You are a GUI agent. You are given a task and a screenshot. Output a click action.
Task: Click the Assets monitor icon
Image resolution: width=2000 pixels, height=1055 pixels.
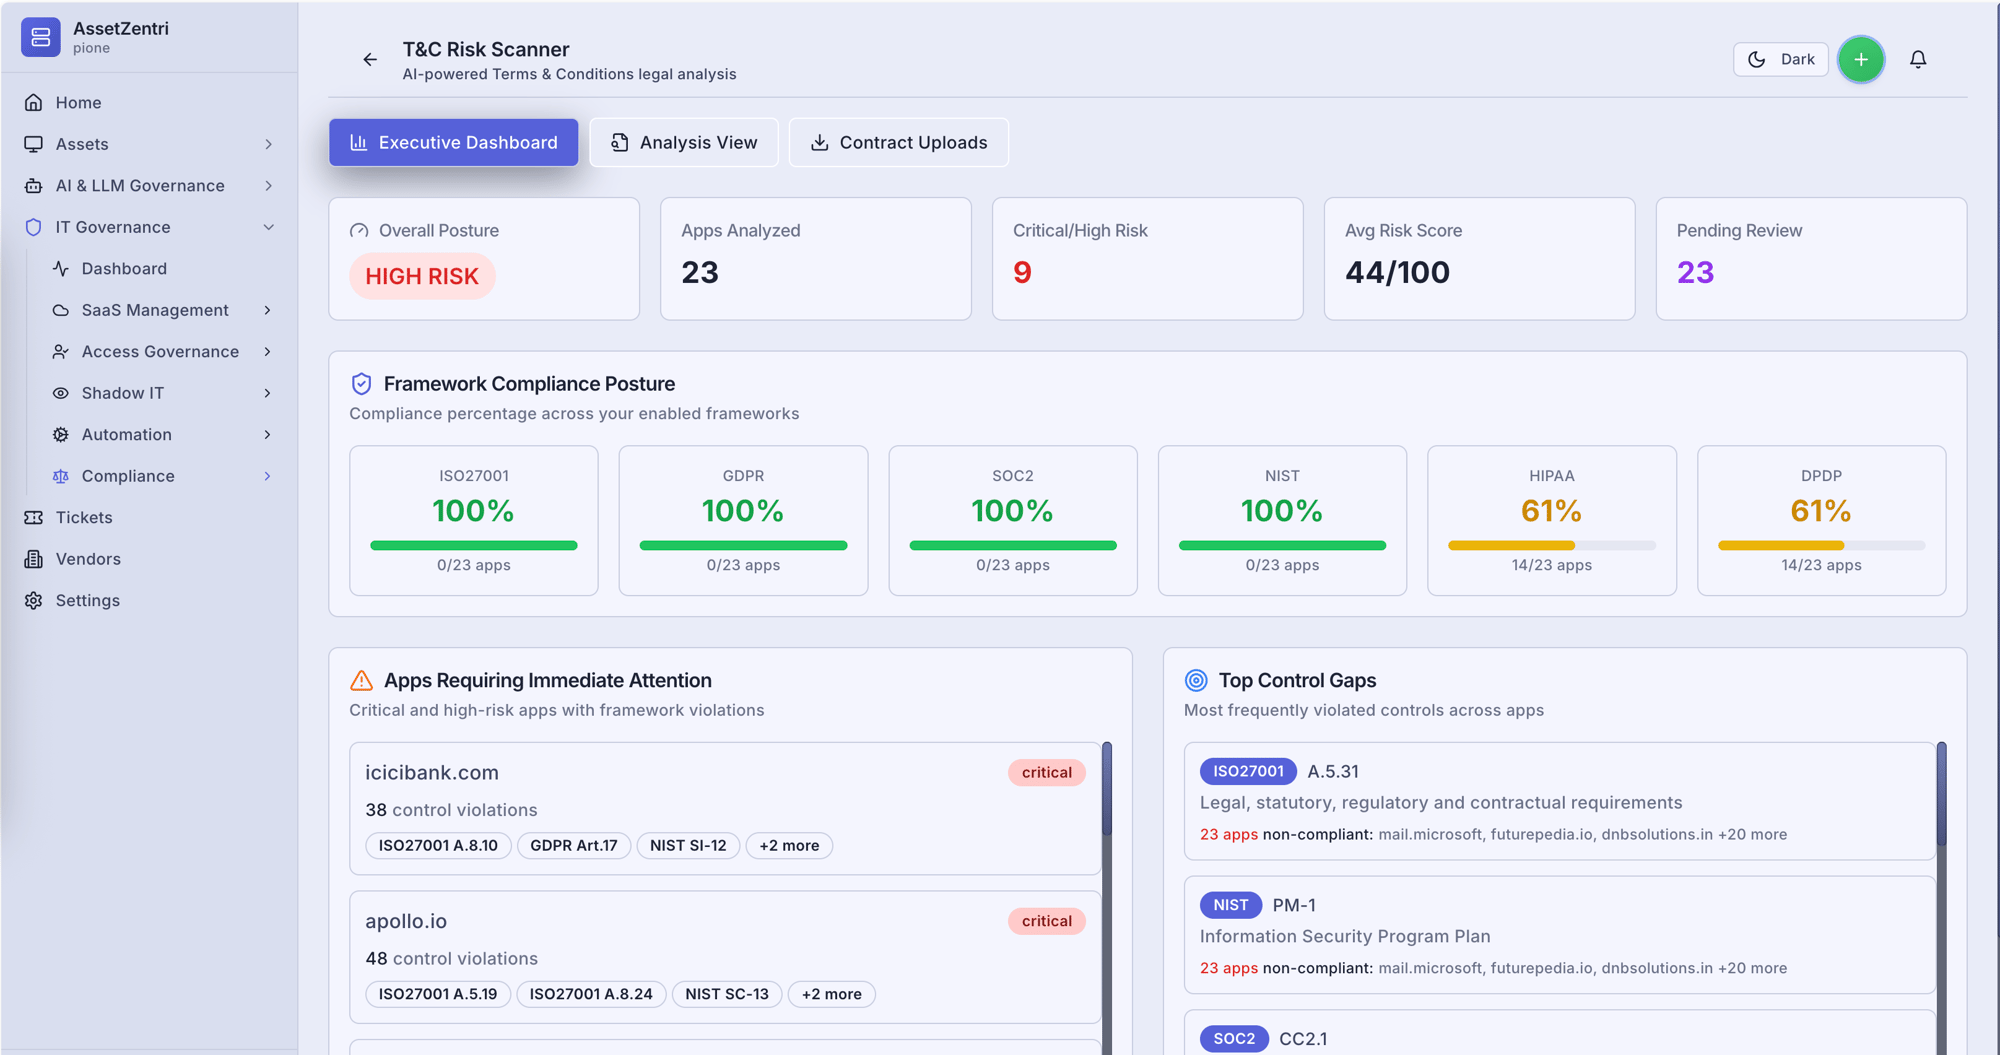pyautogui.click(x=34, y=144)
